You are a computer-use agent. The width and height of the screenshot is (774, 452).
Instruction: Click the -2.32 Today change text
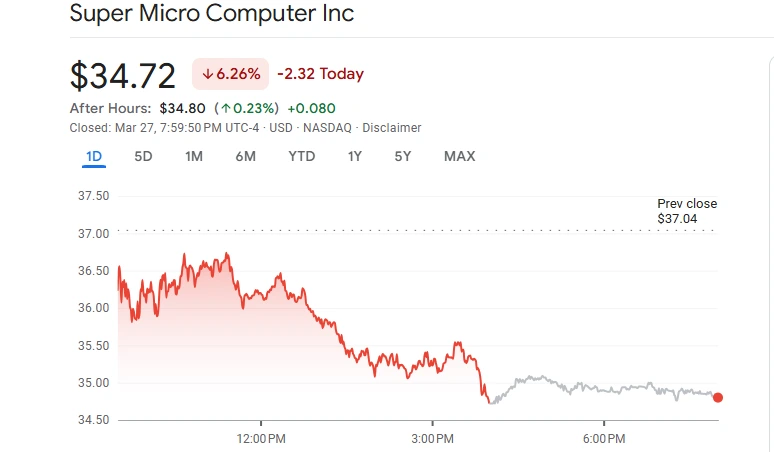[x=320, y=74]
